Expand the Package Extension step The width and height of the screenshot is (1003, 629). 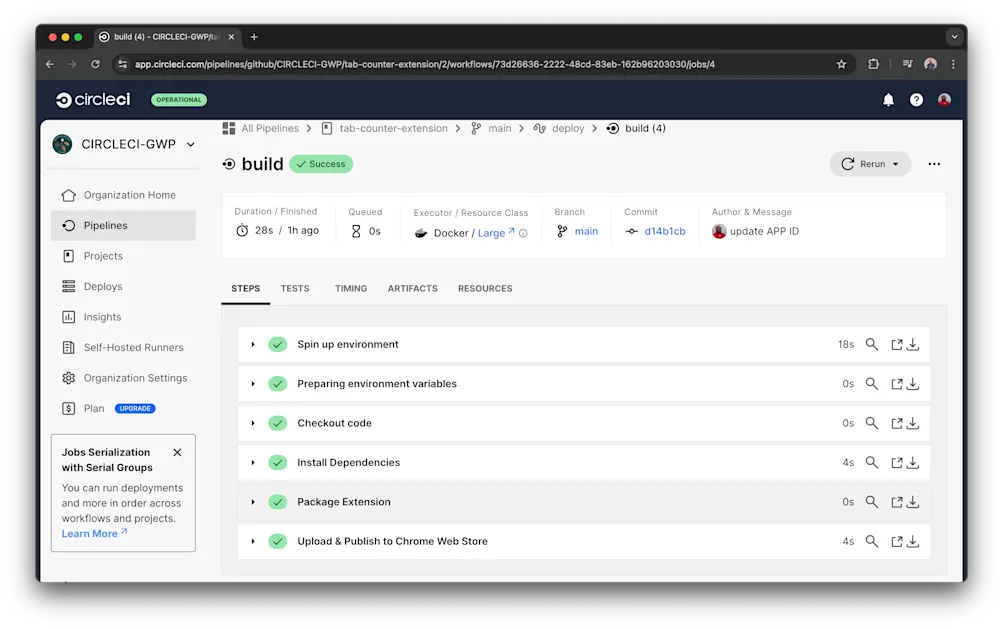[253, 501]
